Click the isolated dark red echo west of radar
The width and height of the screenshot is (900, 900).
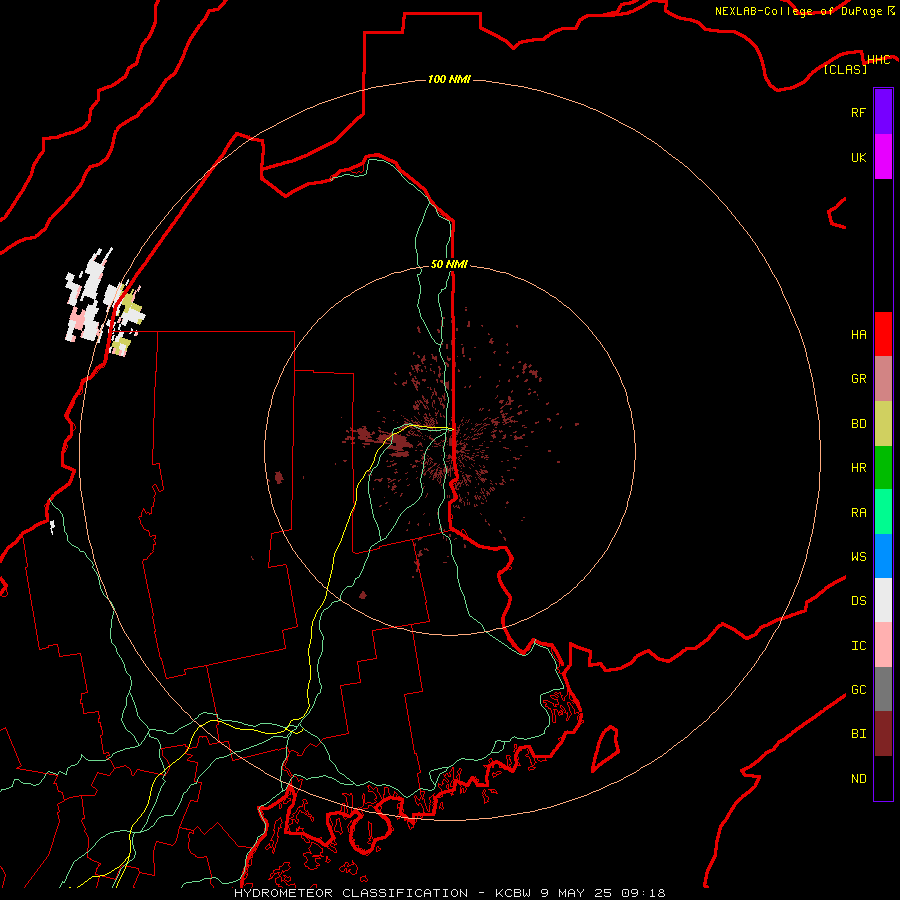point(279,477)
